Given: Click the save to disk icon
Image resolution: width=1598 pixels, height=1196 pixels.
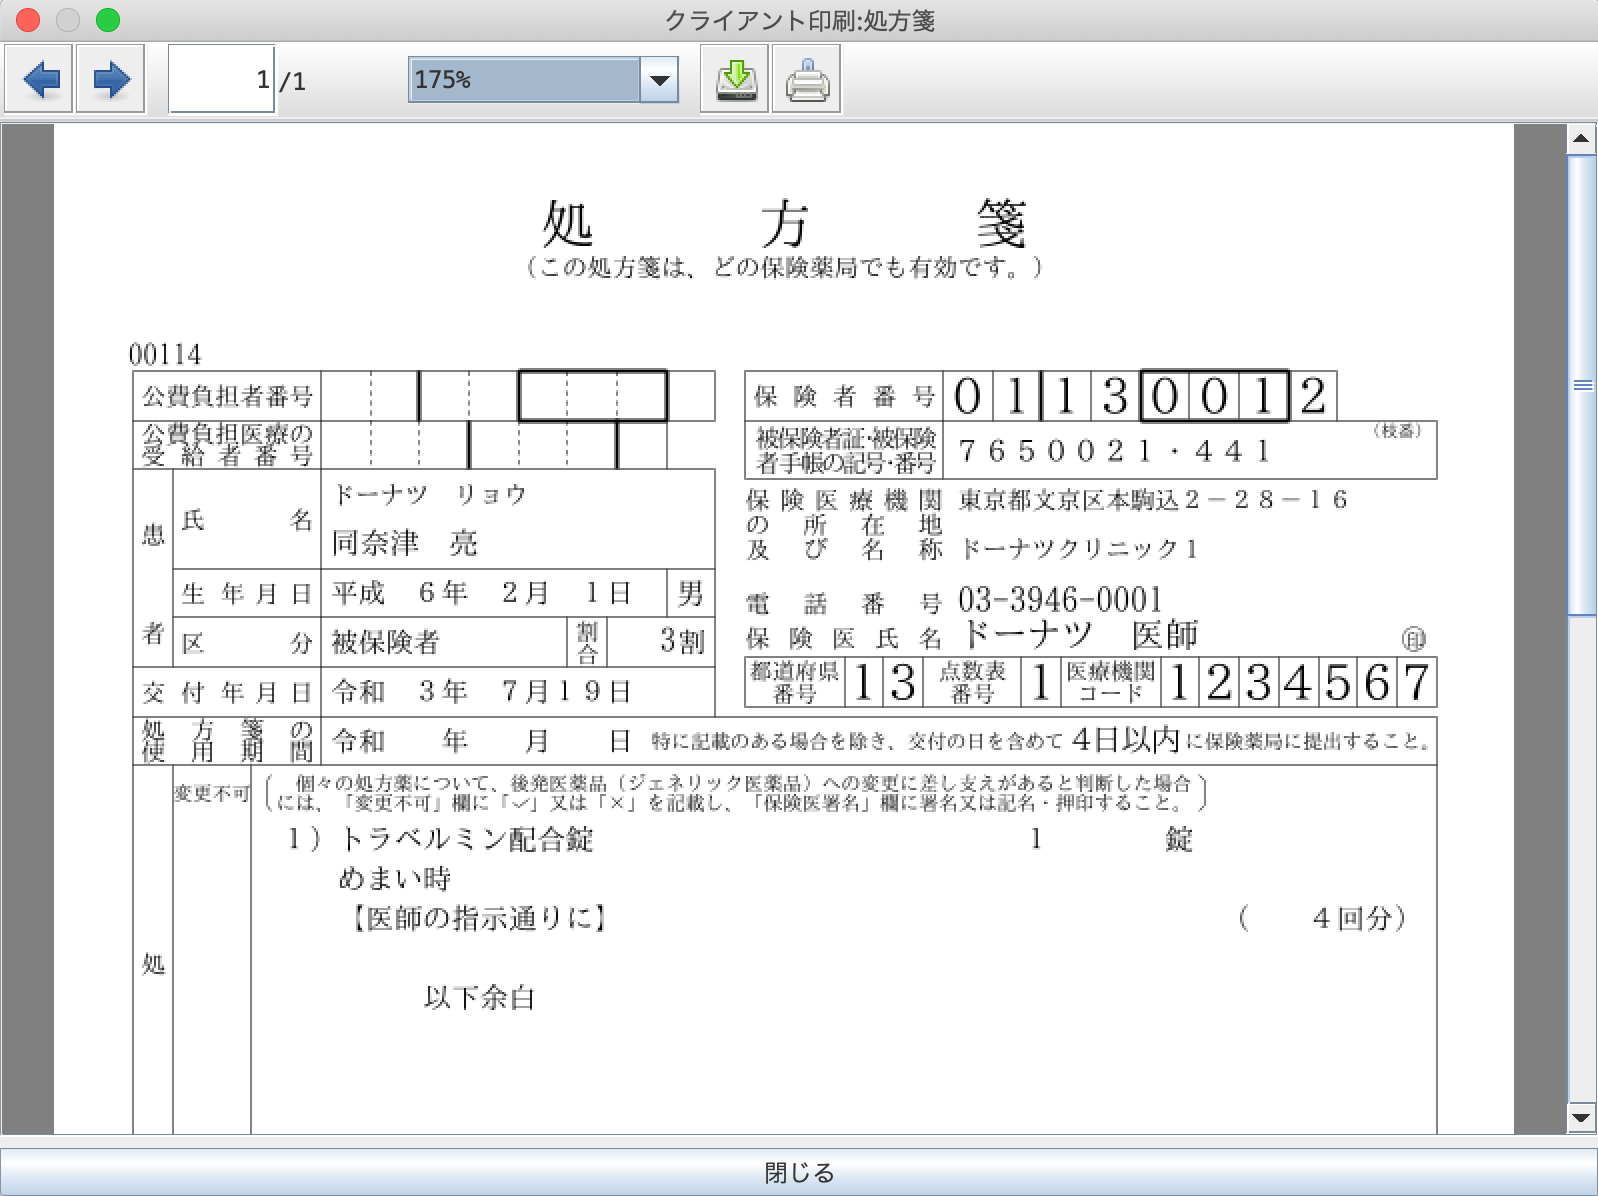Looking at the screenshot, I should (735, 79).
